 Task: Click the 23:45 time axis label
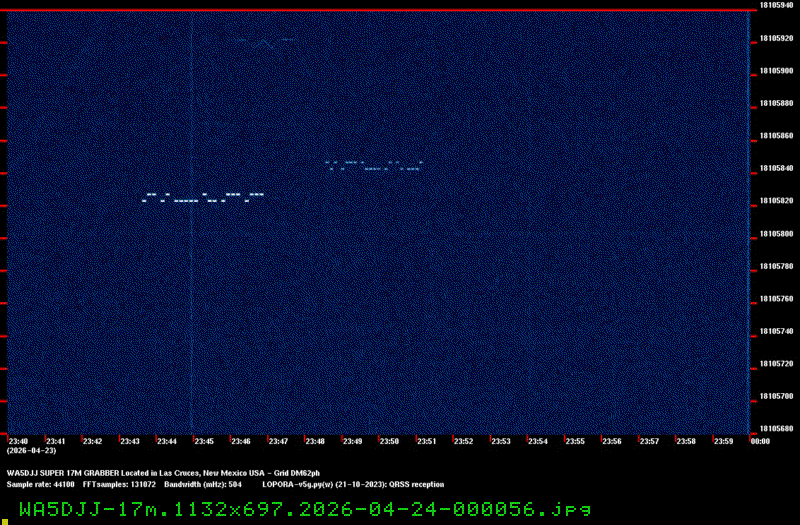[x=204, y=441]
